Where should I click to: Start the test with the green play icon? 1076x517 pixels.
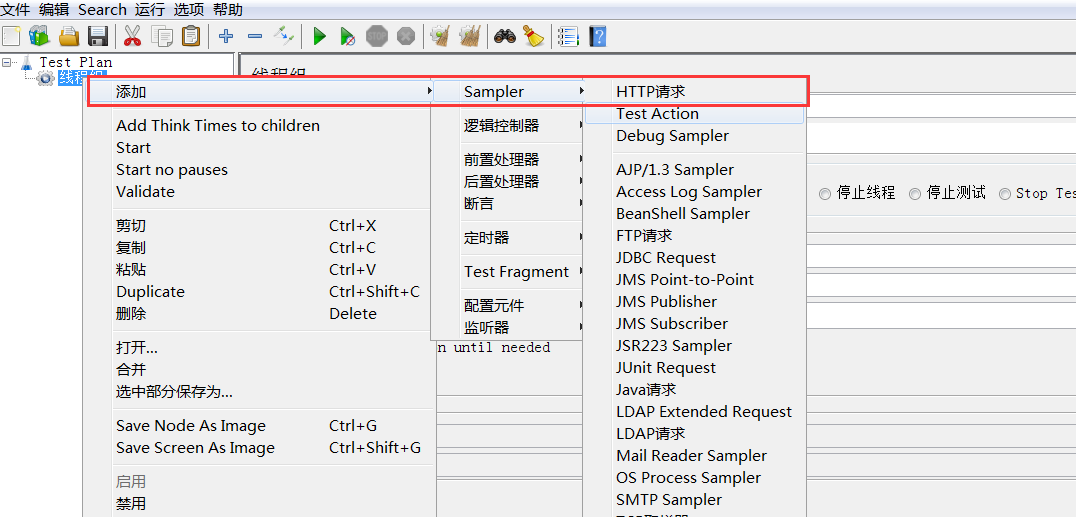319,37
